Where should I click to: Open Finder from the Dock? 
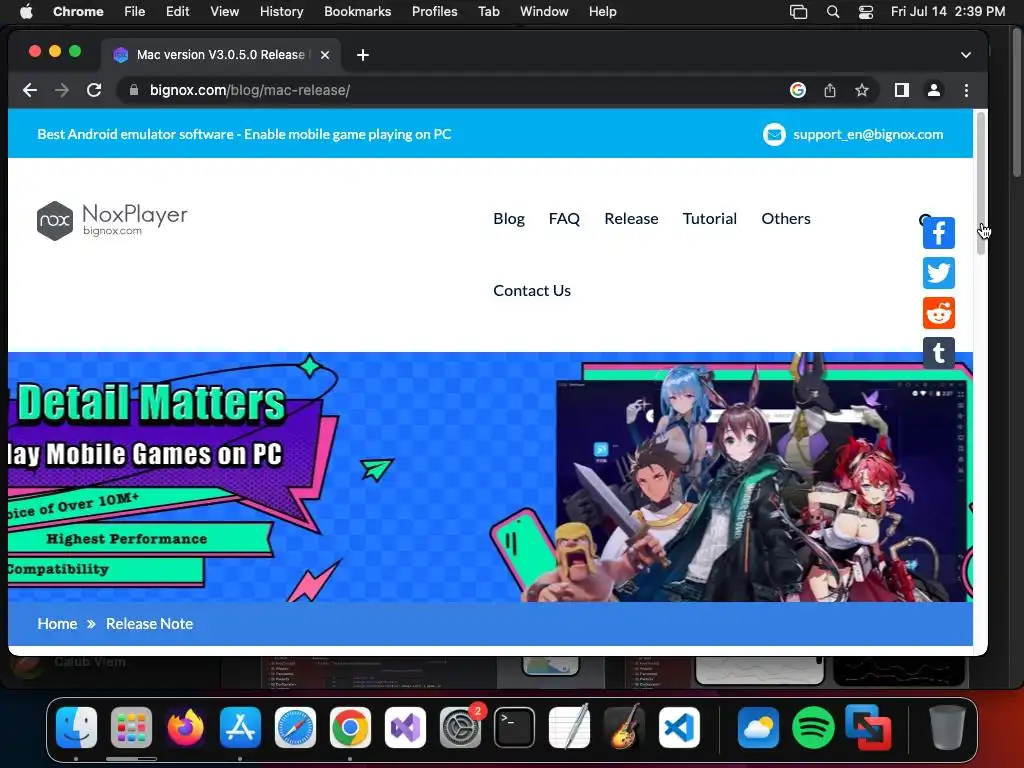click(76, 728)
